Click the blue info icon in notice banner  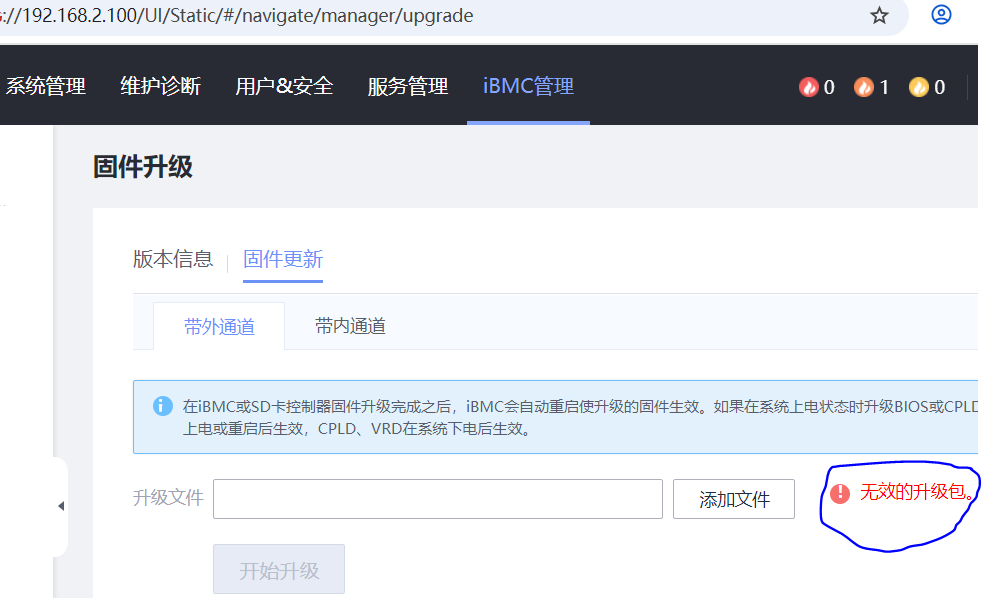point(162,406)
